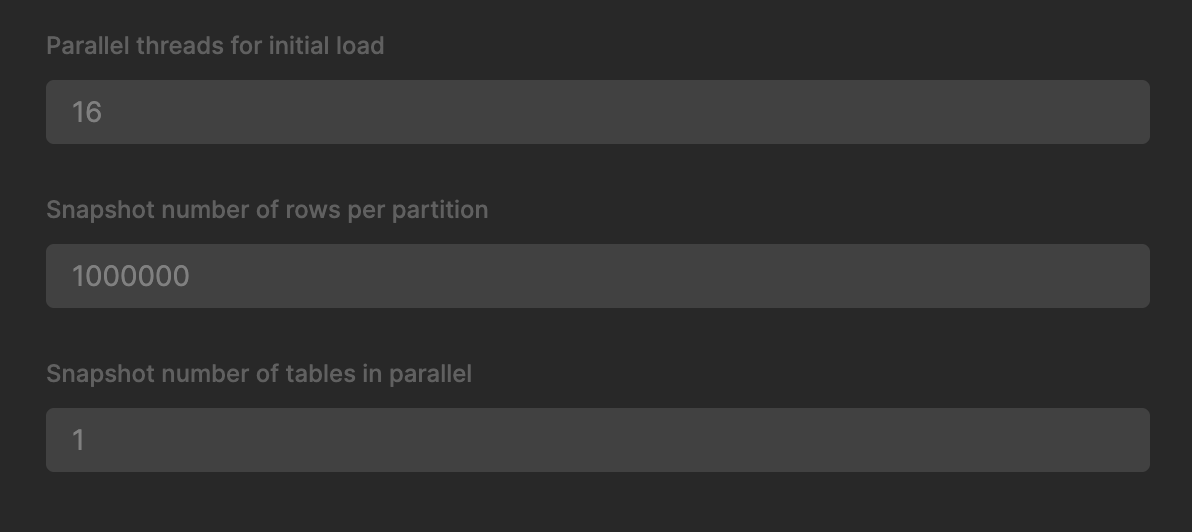Click empty space right of 1000000 in field

point(700,276)
